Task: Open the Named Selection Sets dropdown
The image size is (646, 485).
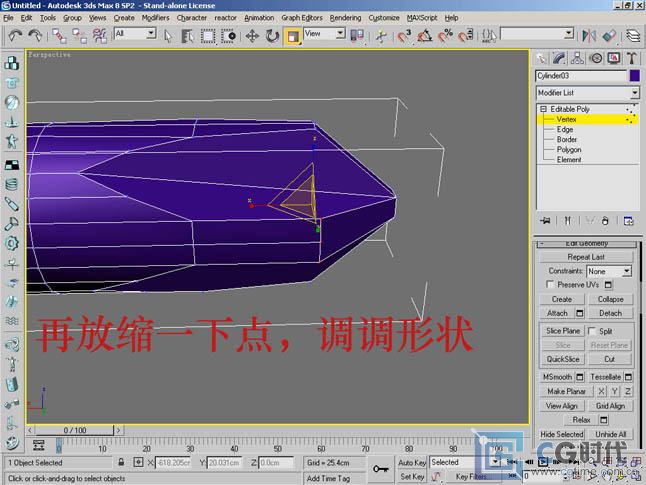Action: [569, 33]
